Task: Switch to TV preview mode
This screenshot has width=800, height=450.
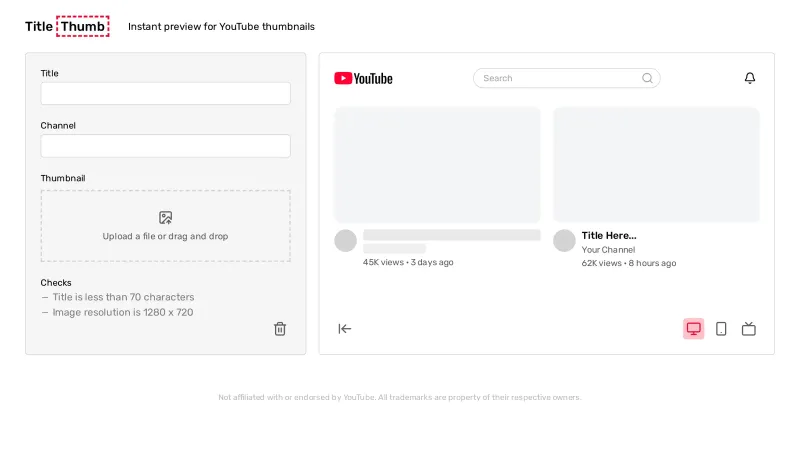Action: [x=748, y=329]
